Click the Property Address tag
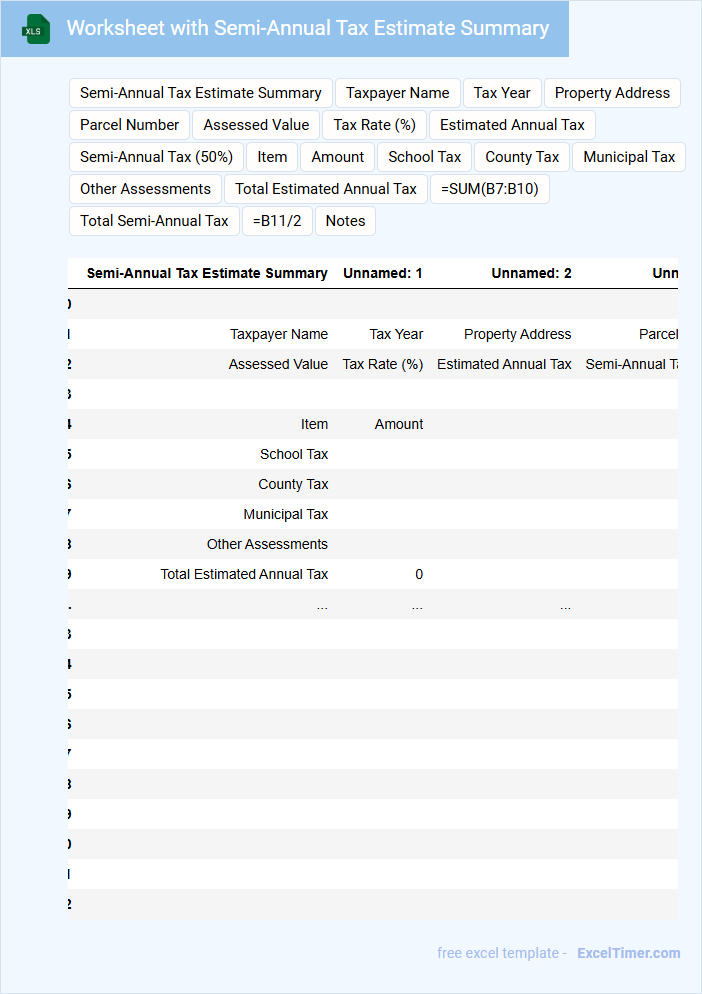 (x=612, y=93)
